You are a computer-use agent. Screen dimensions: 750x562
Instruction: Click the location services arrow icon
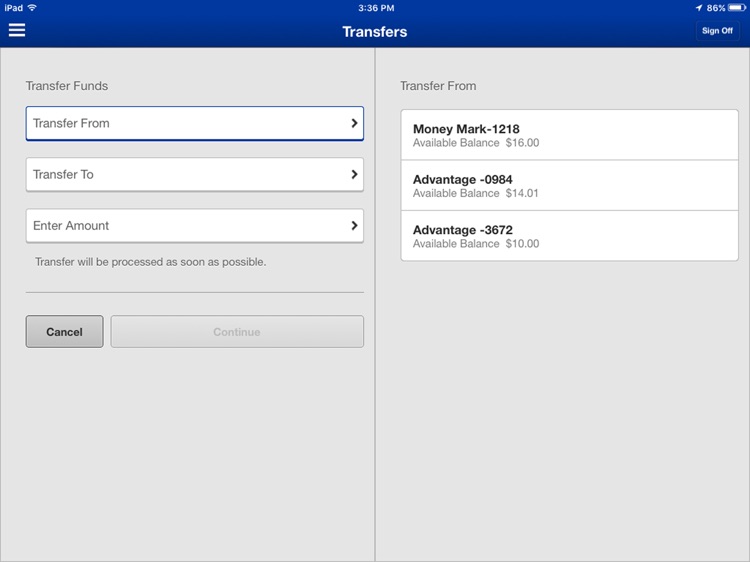point(699,8)
